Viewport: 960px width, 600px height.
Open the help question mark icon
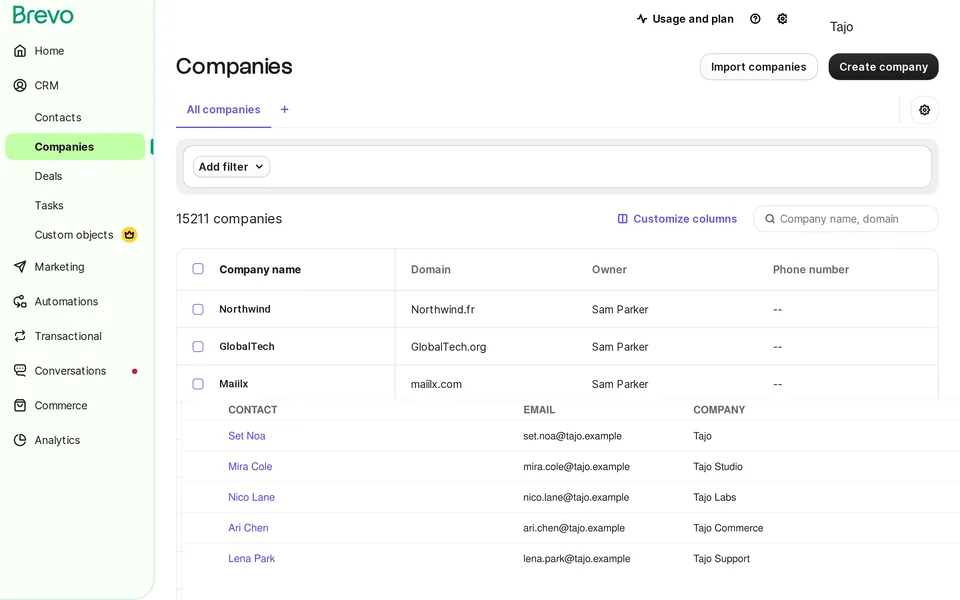pos(755,19)
